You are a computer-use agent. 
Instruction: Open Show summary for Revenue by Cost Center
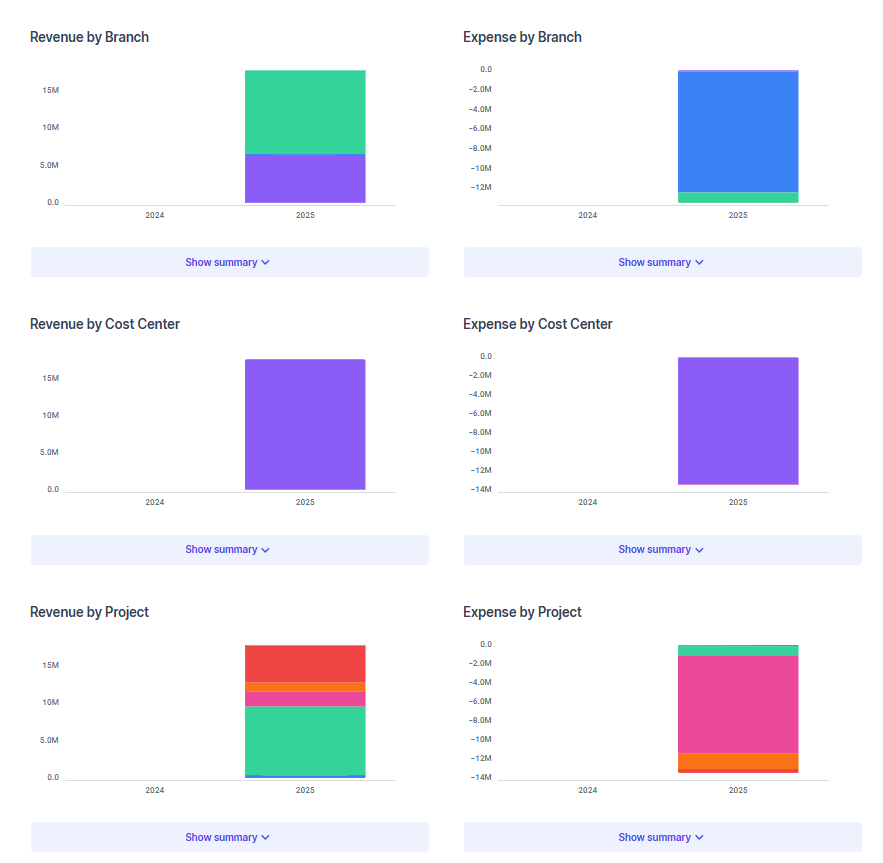click(228, 549)
